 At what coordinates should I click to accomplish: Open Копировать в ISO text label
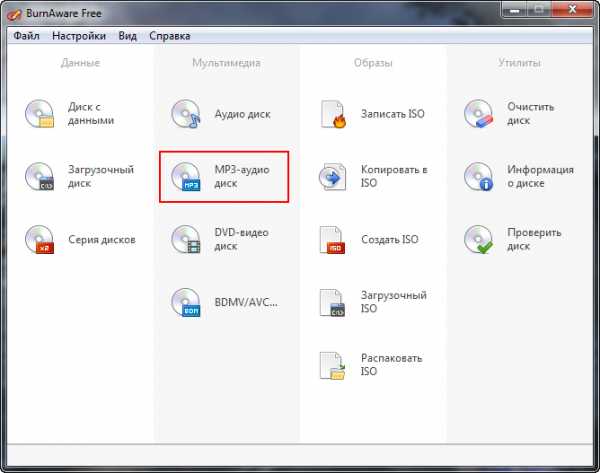[x=394, y=176]
